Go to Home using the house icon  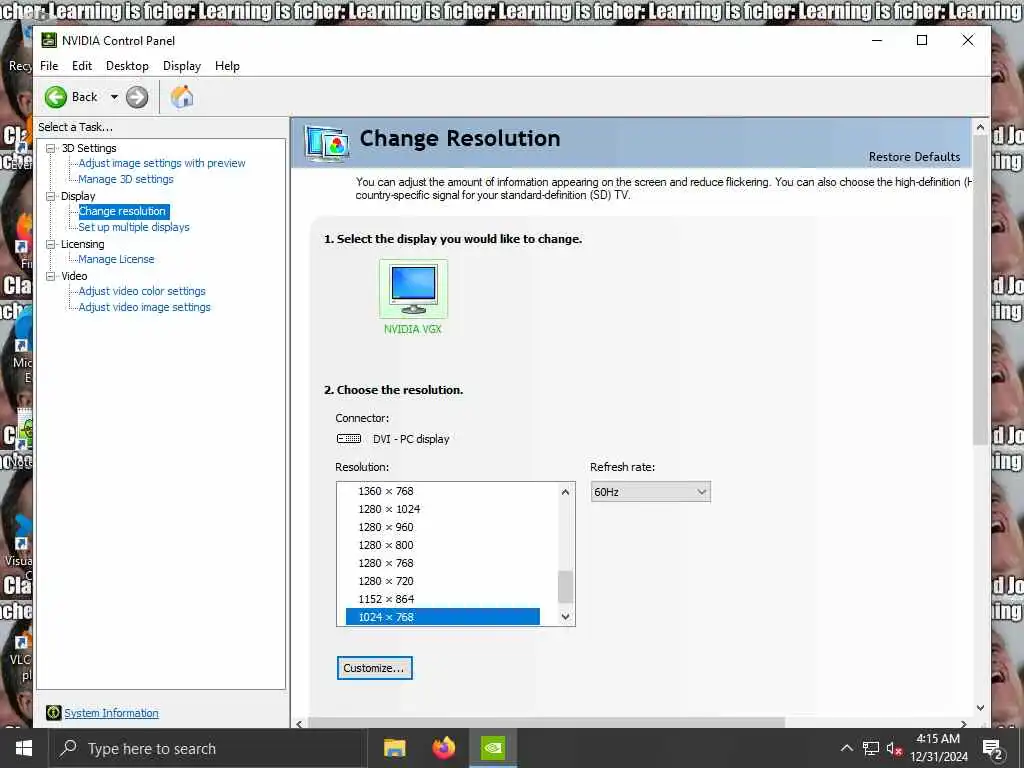(x=182, y=97)
